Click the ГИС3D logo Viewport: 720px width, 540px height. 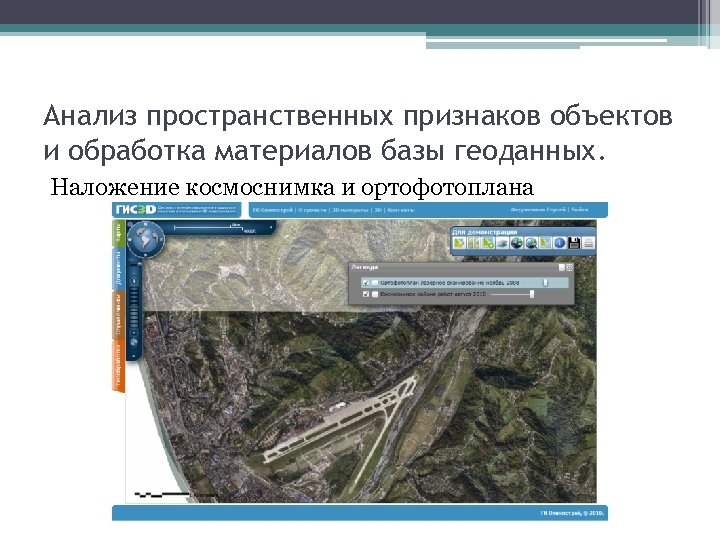tap(136, 209)
